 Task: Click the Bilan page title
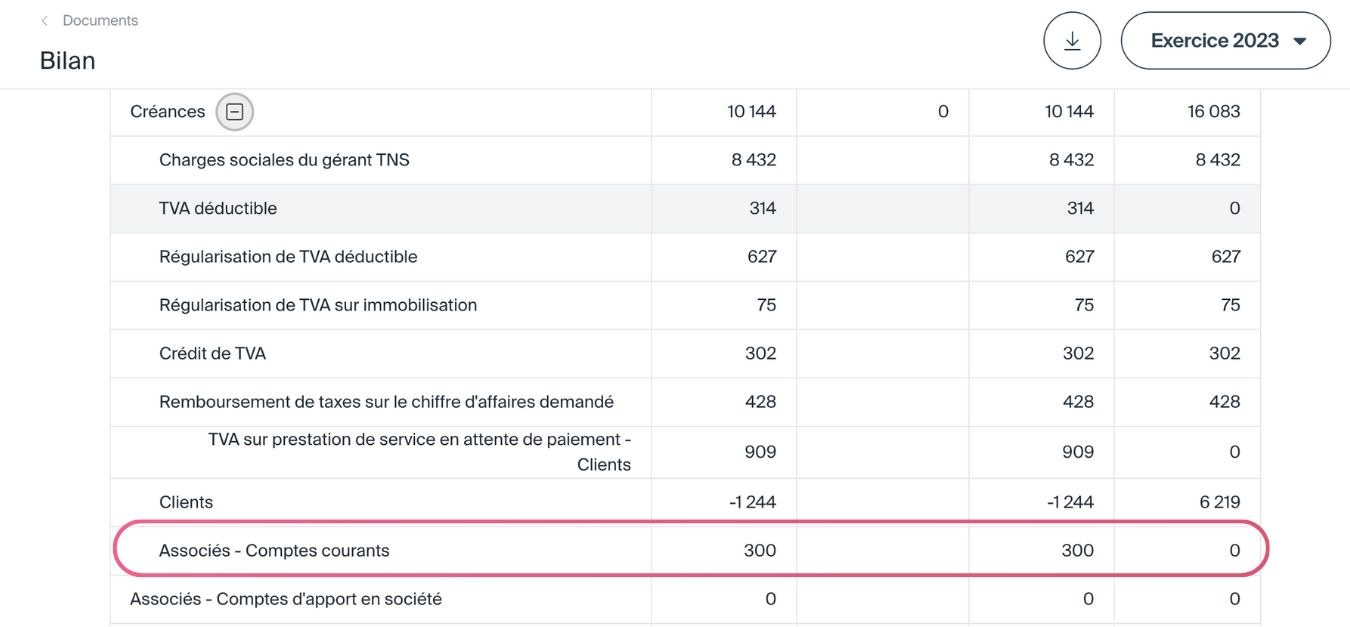pos(68,61)
